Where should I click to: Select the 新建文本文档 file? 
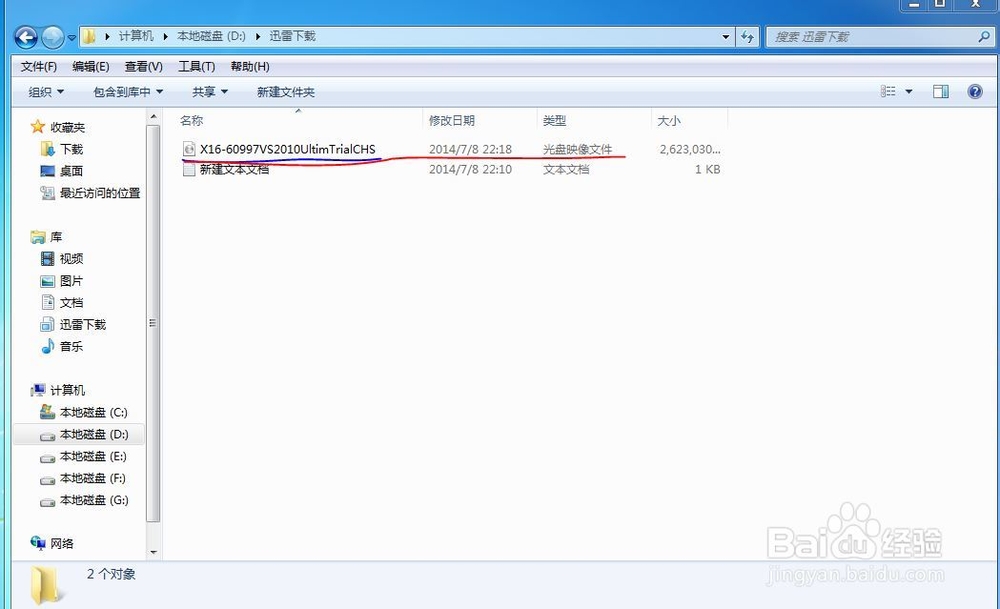pos(234,169)
